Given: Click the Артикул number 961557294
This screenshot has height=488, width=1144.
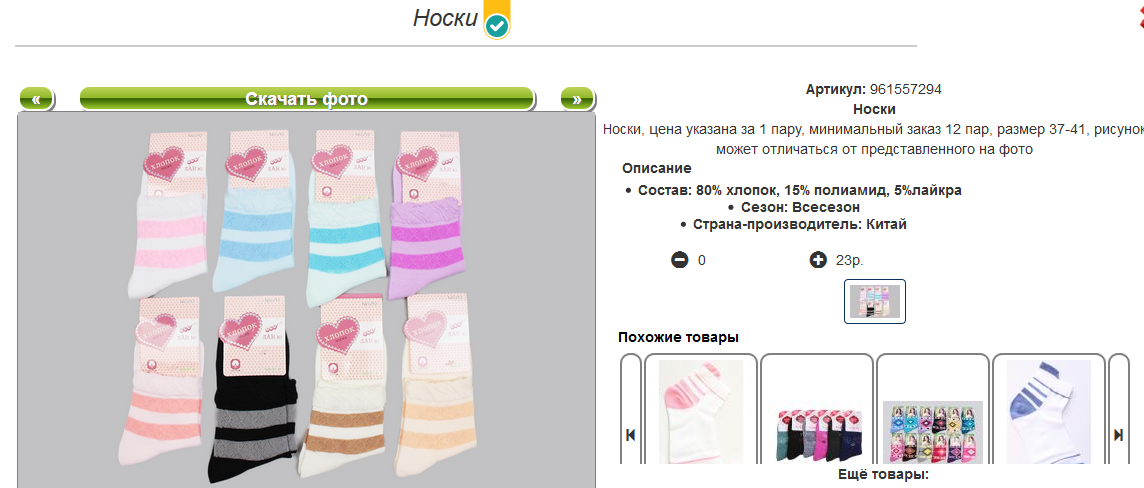Looking at the screenshot, I should (x=905, y=90).
